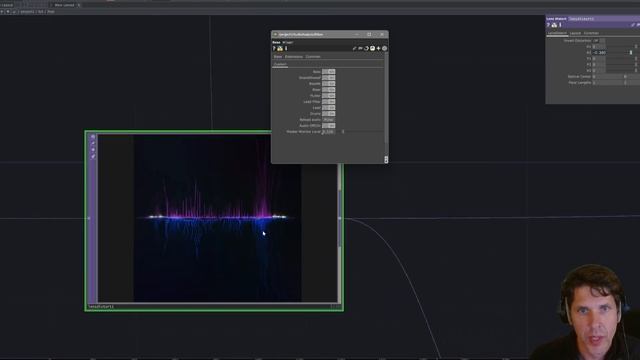Click the spectrum preview in node viewer
Screen dimensions: 640x360
point(218,218)
